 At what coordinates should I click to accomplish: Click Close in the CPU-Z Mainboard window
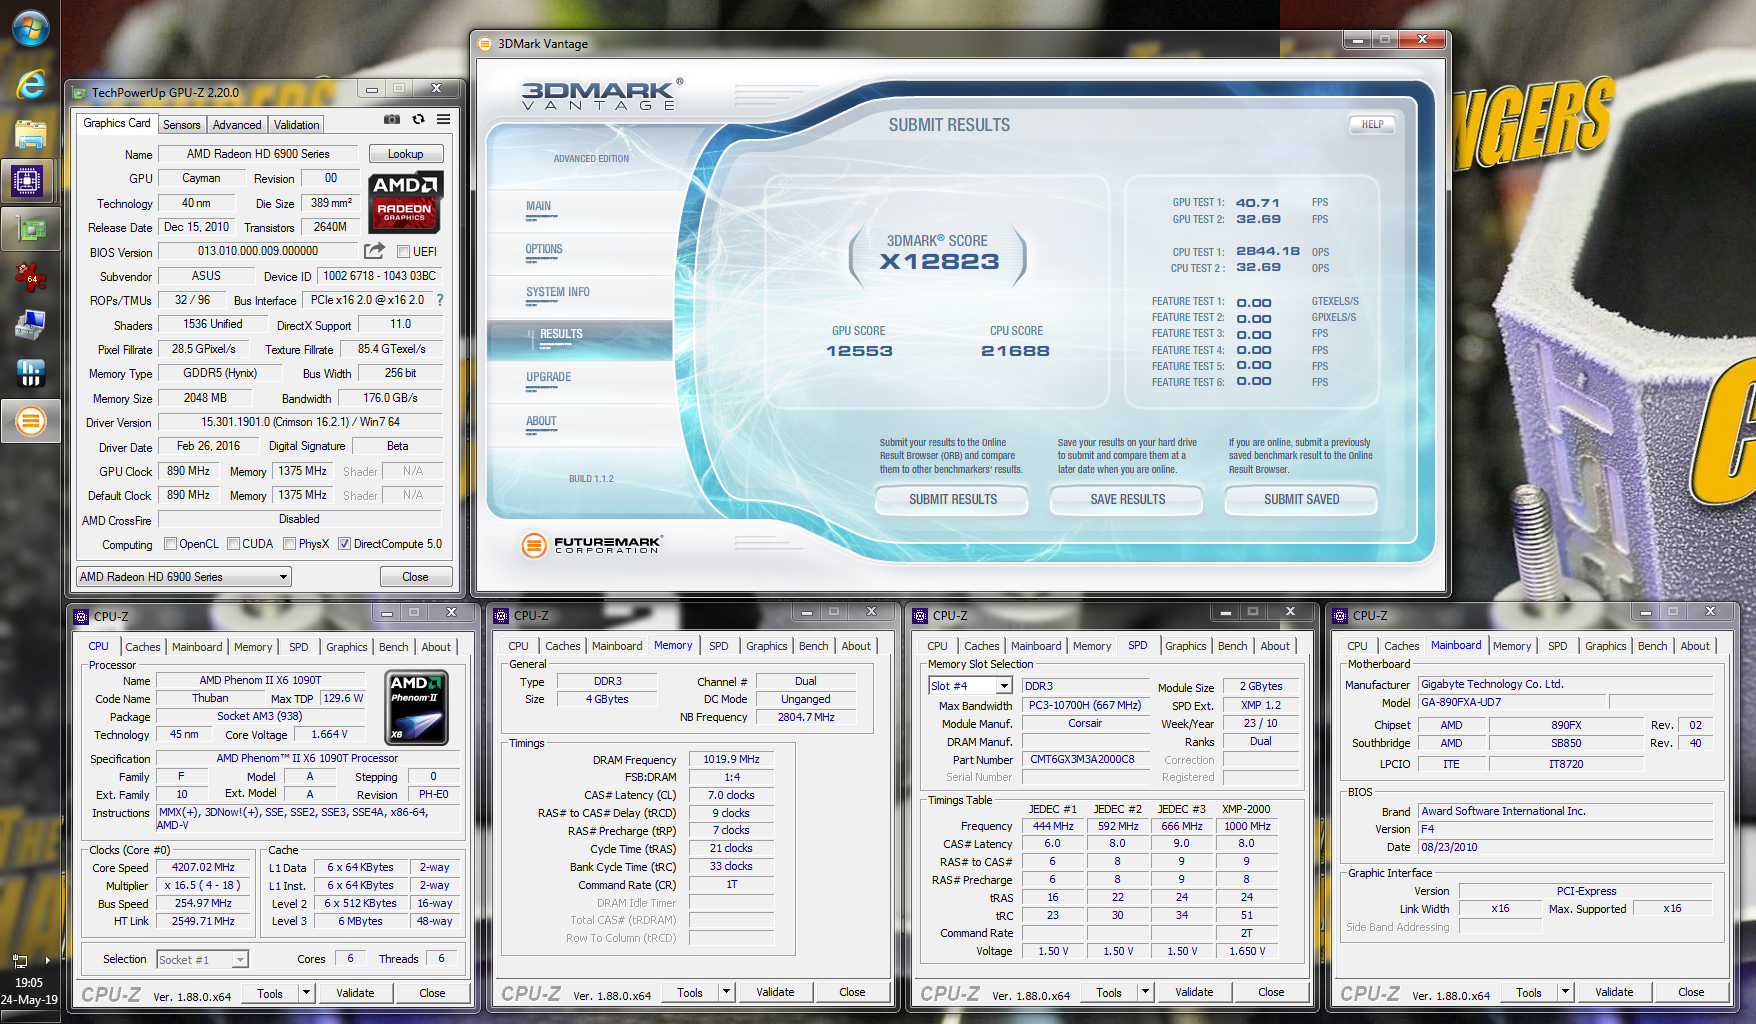[1691, 992]
